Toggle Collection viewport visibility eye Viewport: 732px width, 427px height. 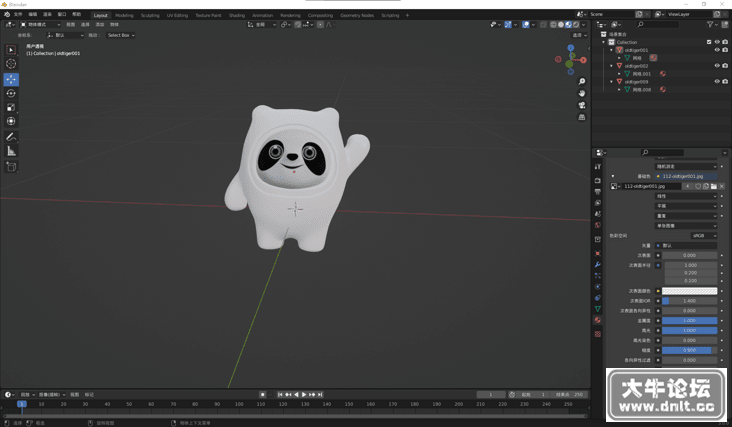[717, 42]
